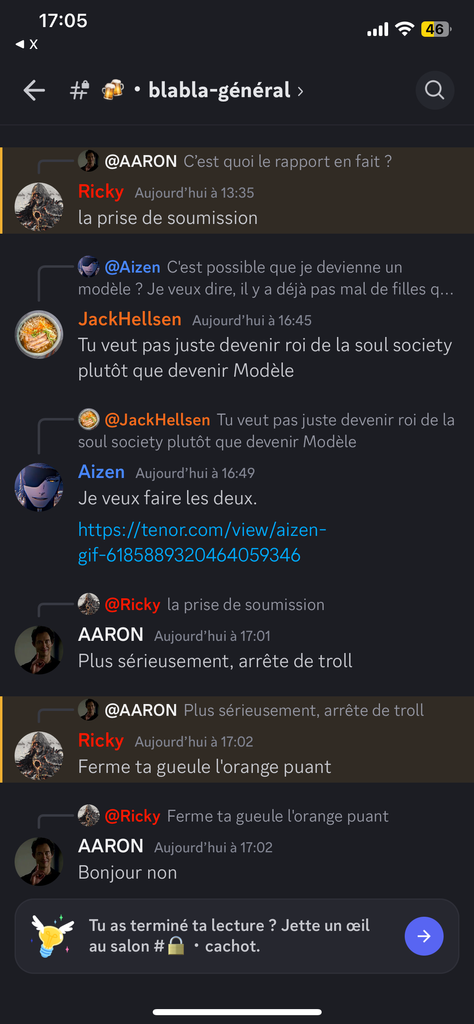
Task: Expand channel details chevron after blabla-général
Action: tap(300, 91)
